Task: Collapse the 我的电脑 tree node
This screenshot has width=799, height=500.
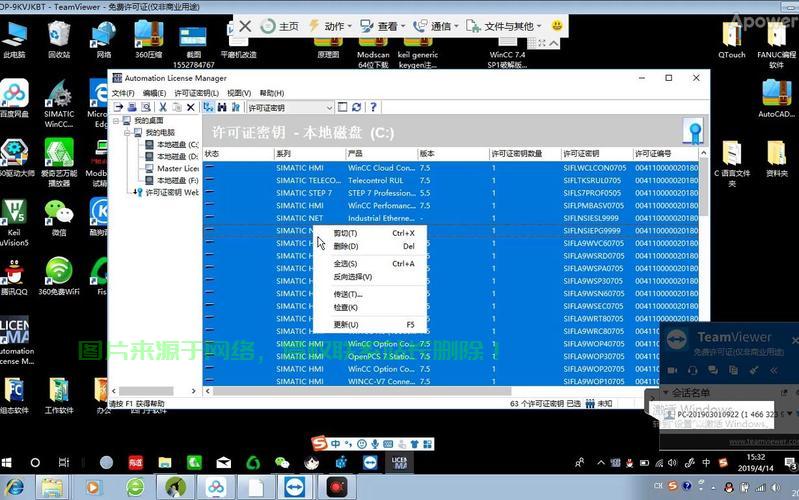Action: [127, 133]
